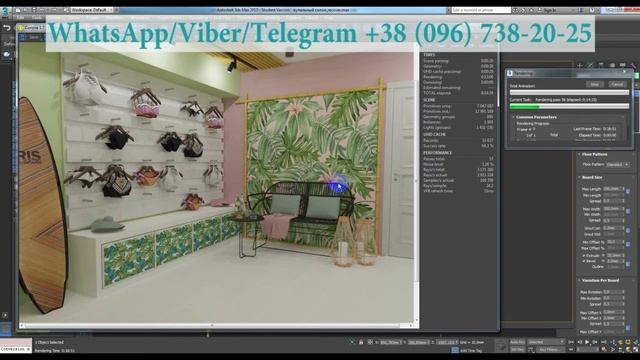Image resolution: width=640 pixels, height=360 pixels.
Task: Collapse the Common Parameters rollout
Action: point(536,117)
